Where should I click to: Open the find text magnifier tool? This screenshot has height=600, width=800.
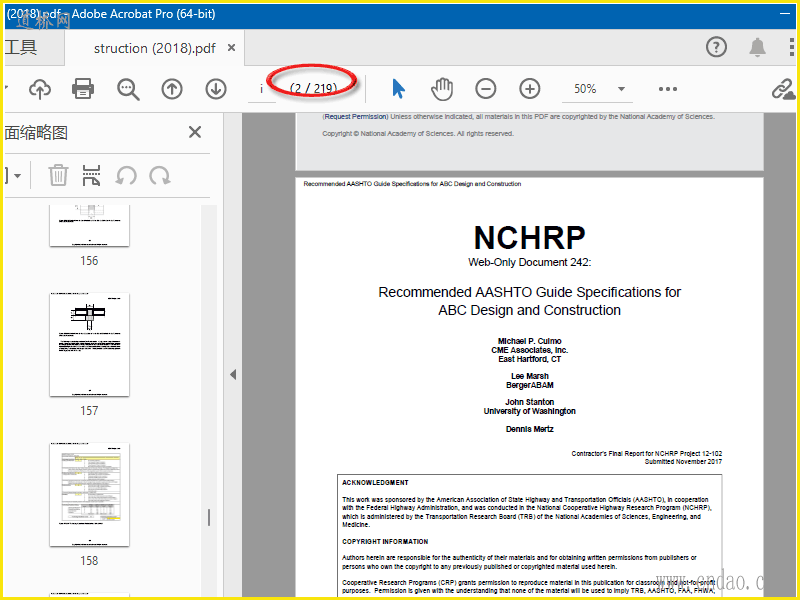pyautogui.click(x=128, y=89)
